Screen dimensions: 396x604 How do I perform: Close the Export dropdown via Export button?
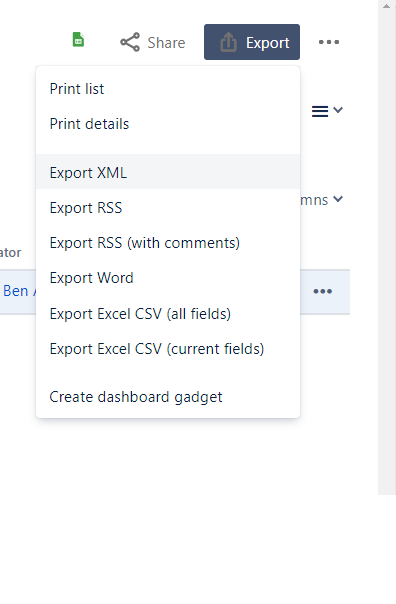(252, 42)
